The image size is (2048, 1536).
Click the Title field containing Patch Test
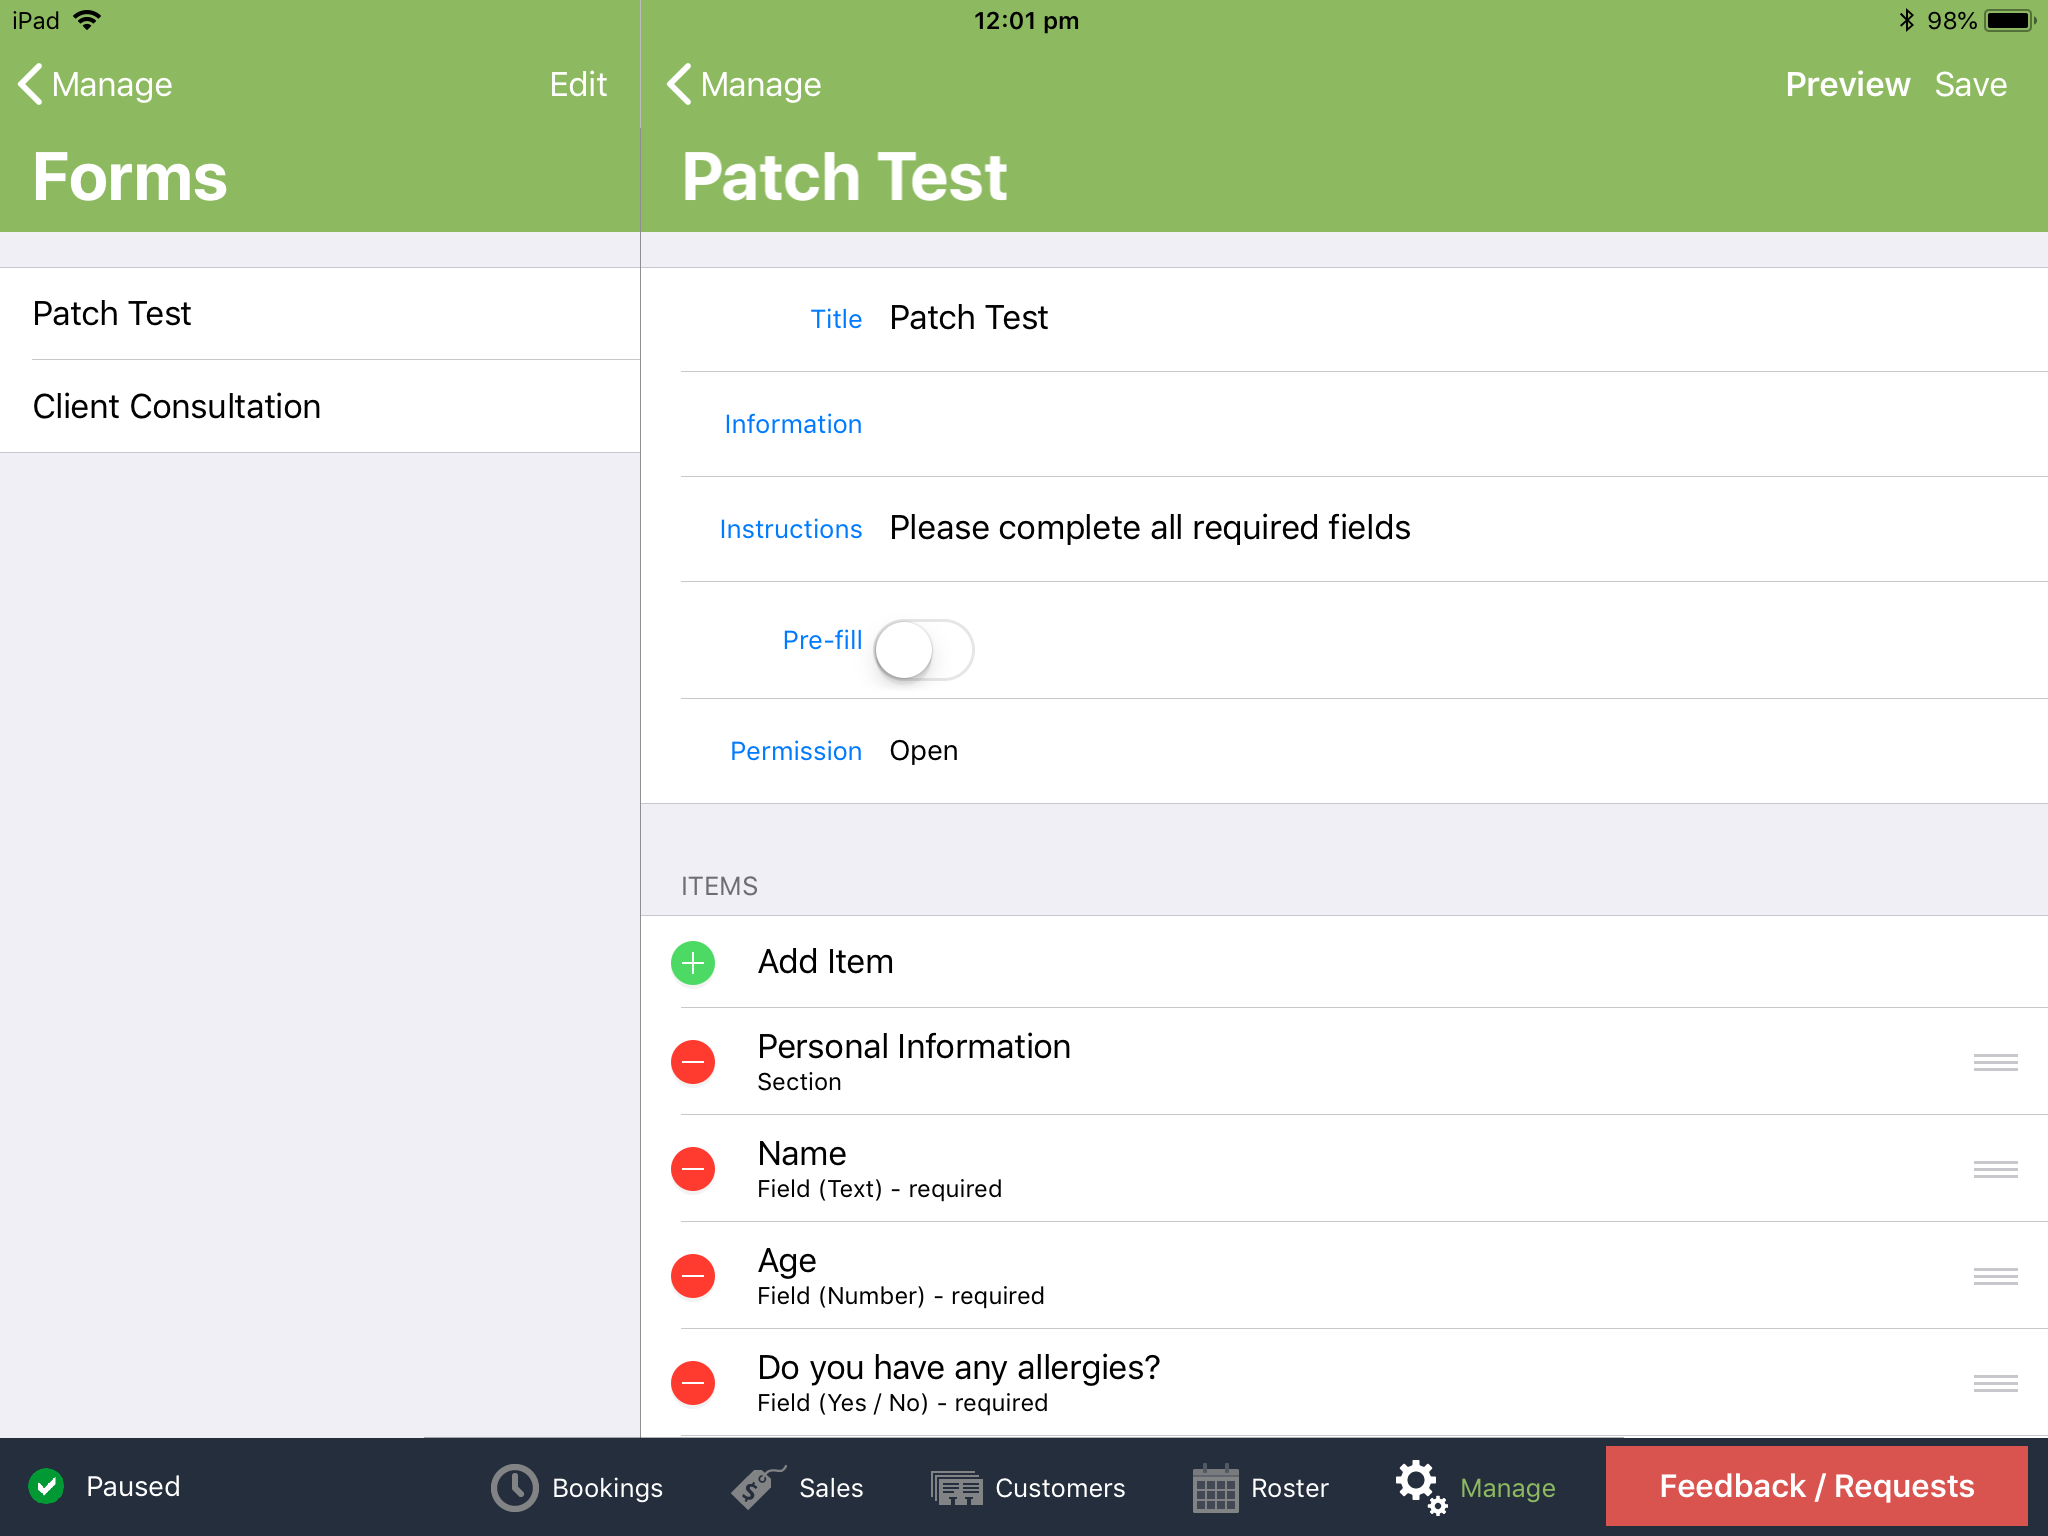pyautogui.click(x=968, y=317)
